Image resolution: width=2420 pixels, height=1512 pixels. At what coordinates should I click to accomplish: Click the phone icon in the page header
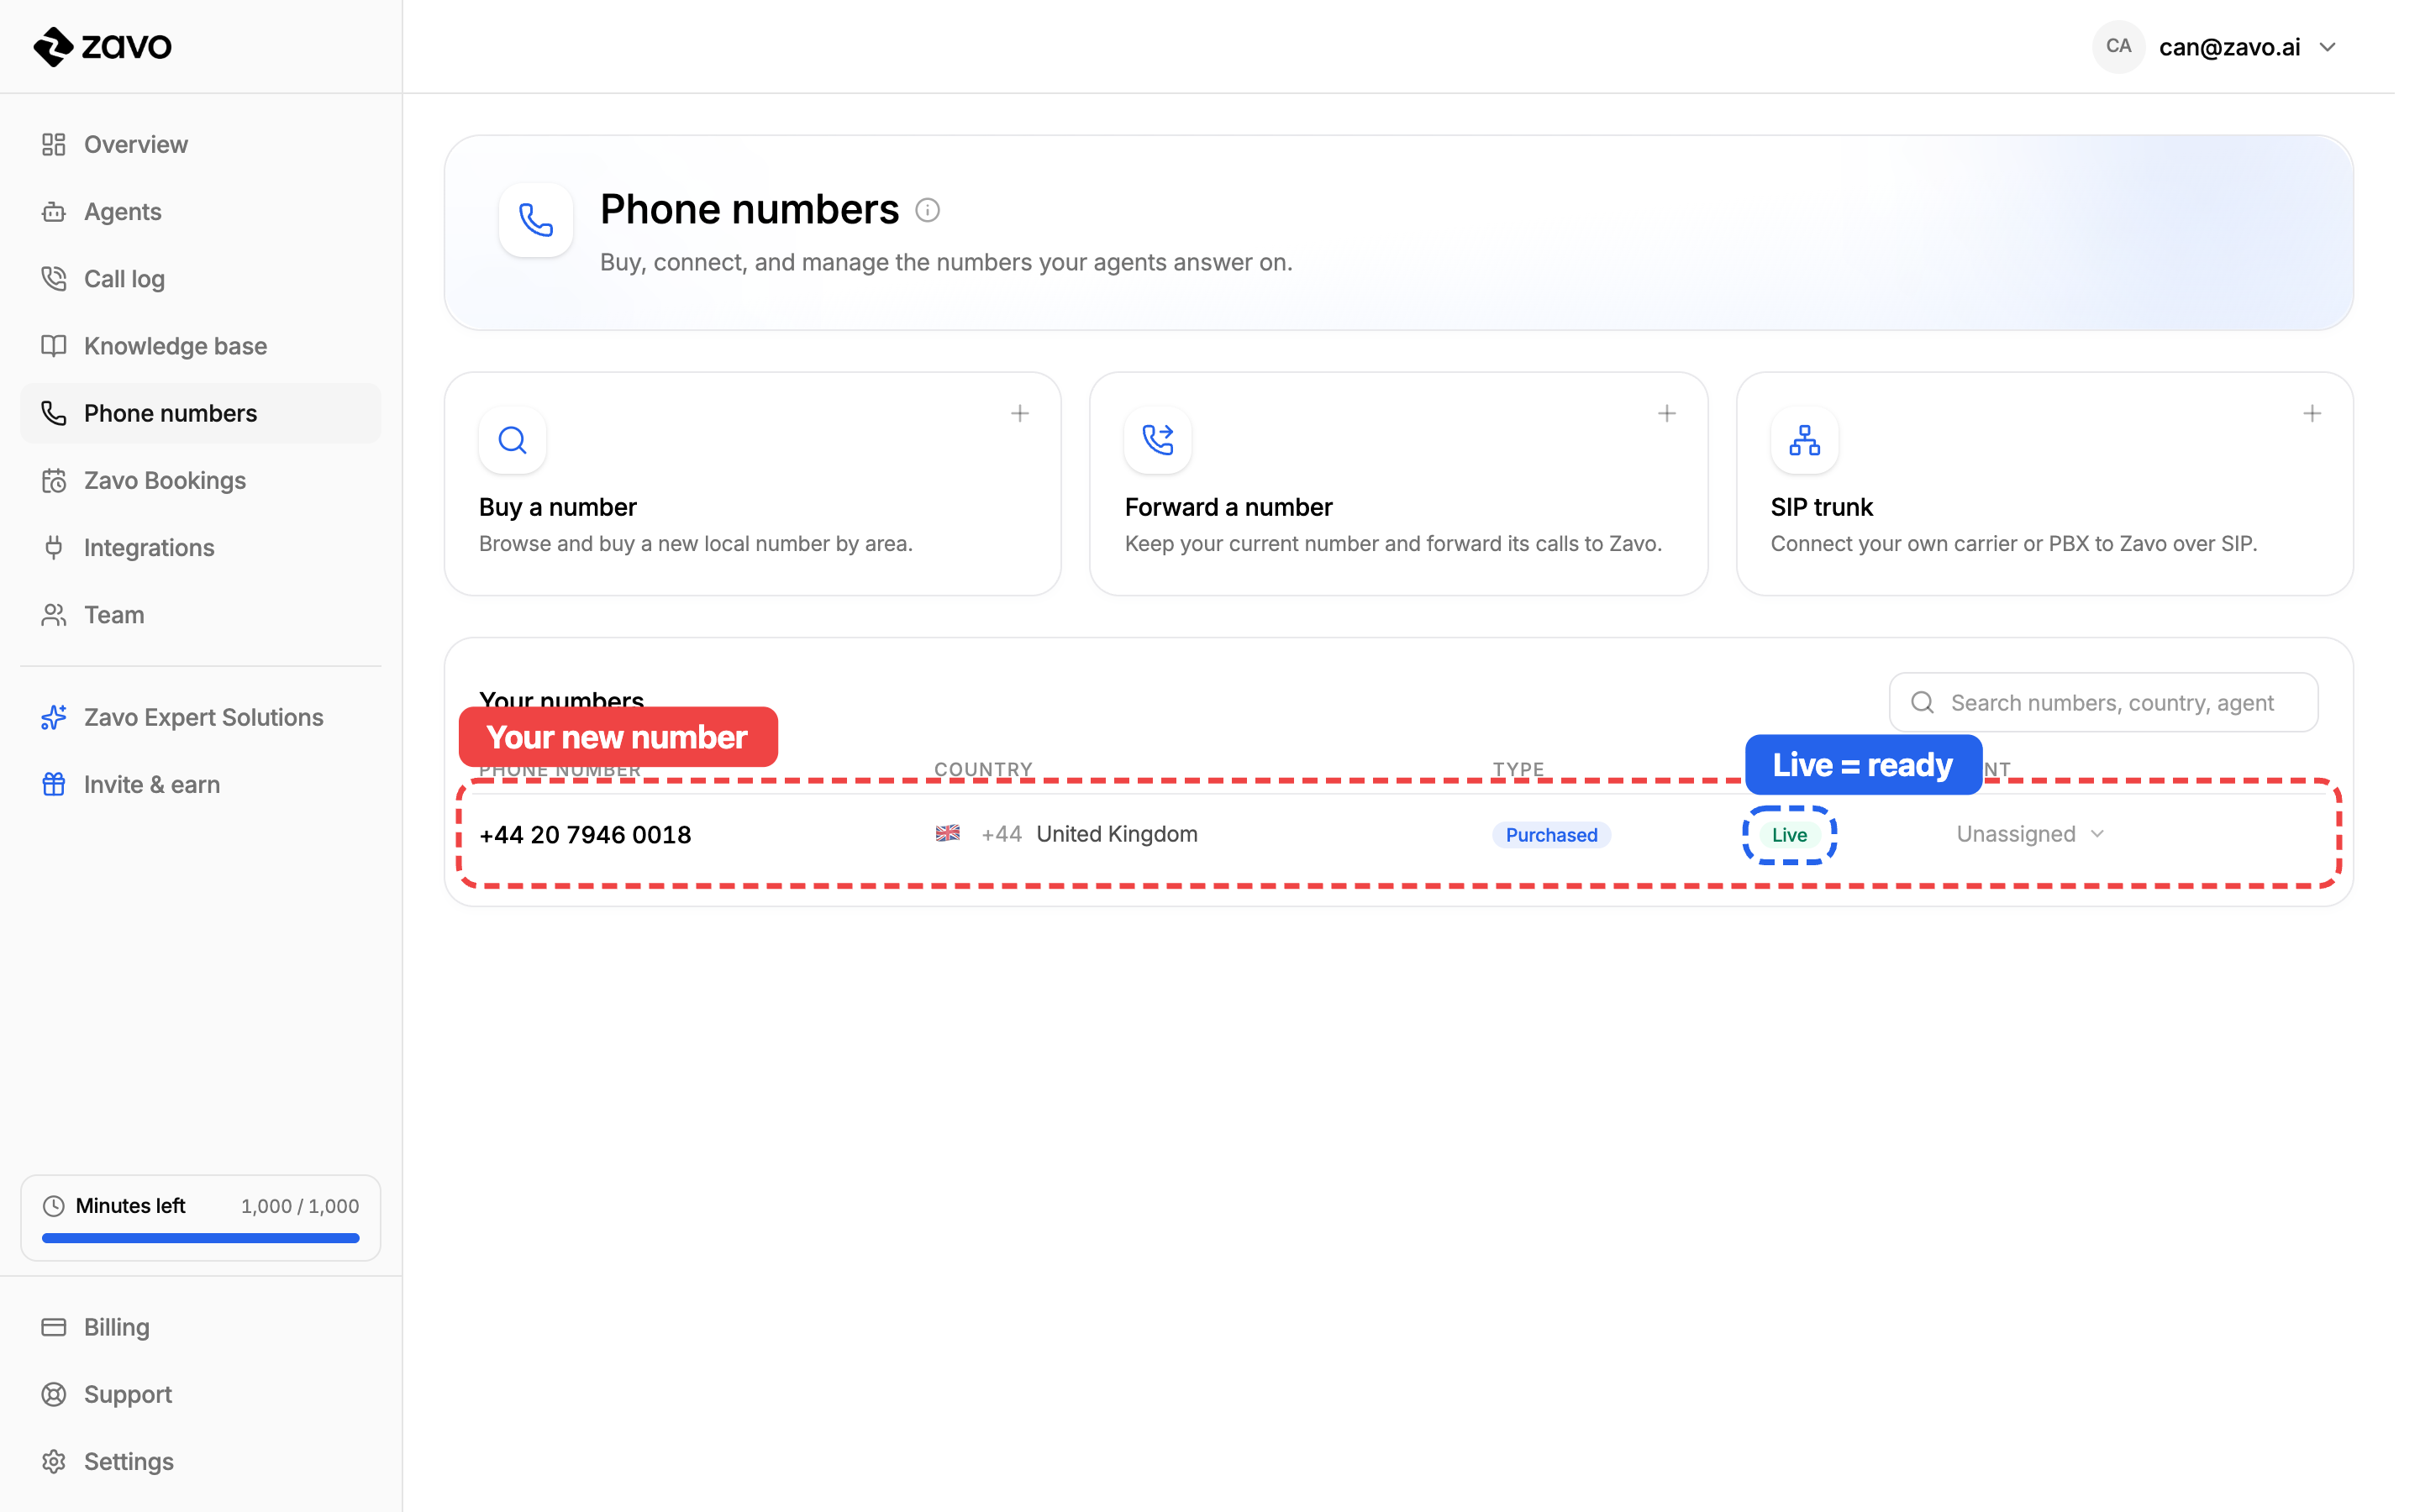coord(536,220)
